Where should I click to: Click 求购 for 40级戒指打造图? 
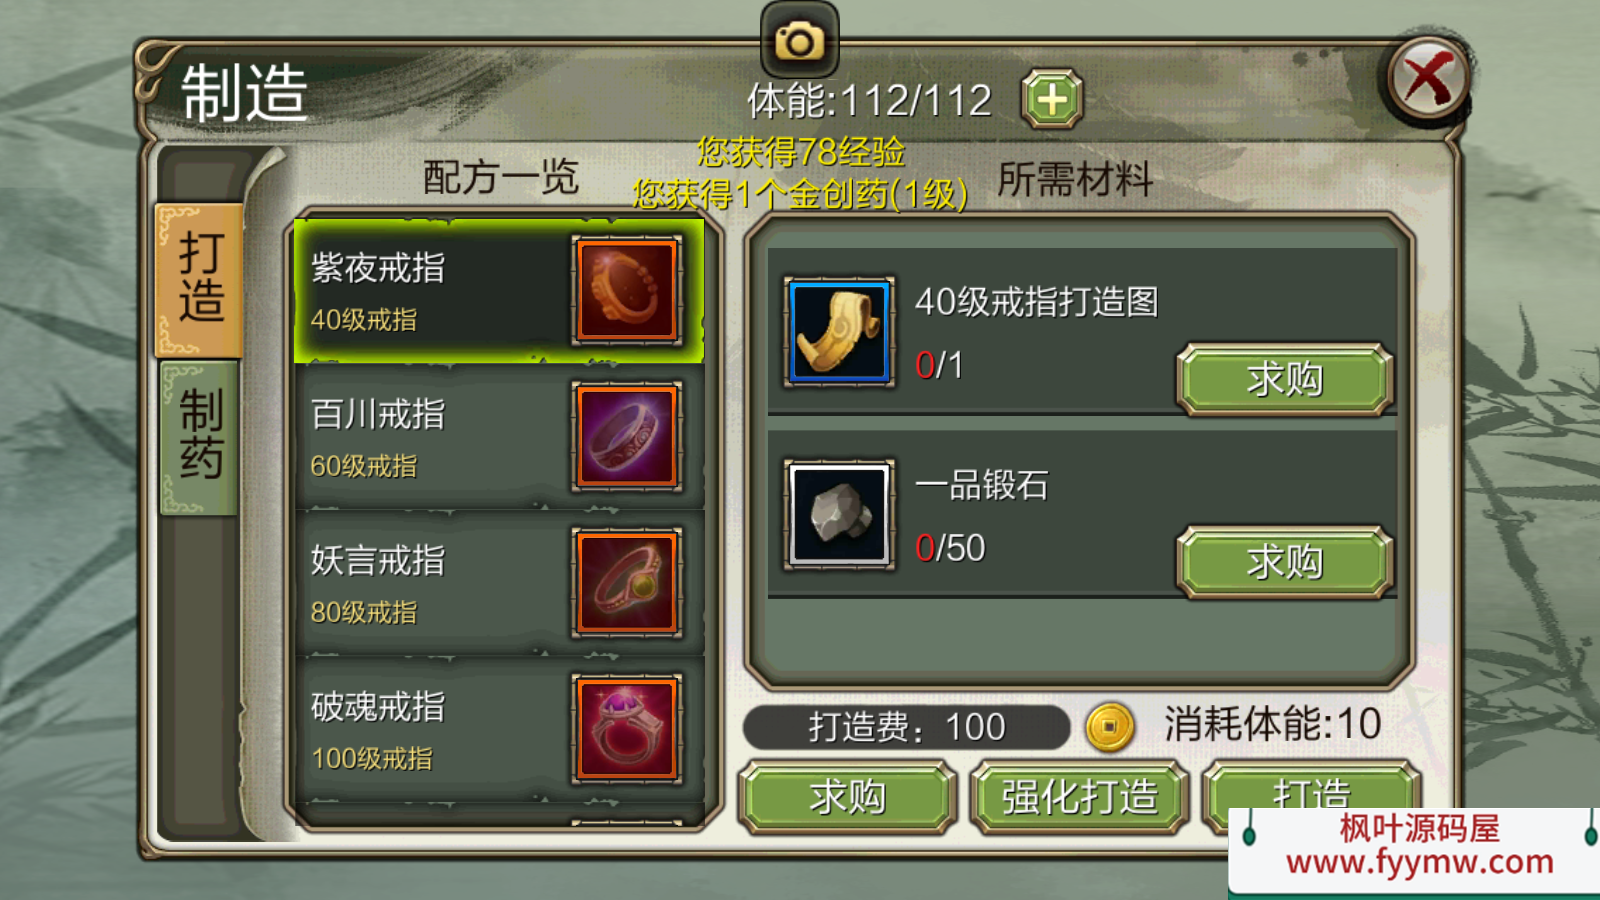click(x=1285, y=379)
